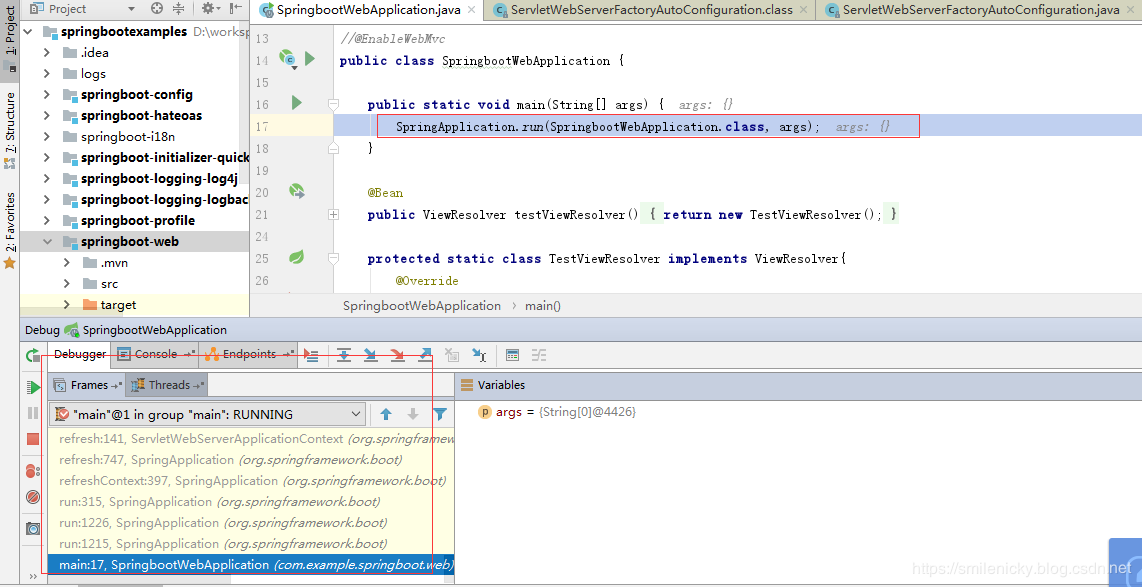This screenshot has height=587, width=1142.
Task: Force Step Into red arrow
Action: [397, 355]
